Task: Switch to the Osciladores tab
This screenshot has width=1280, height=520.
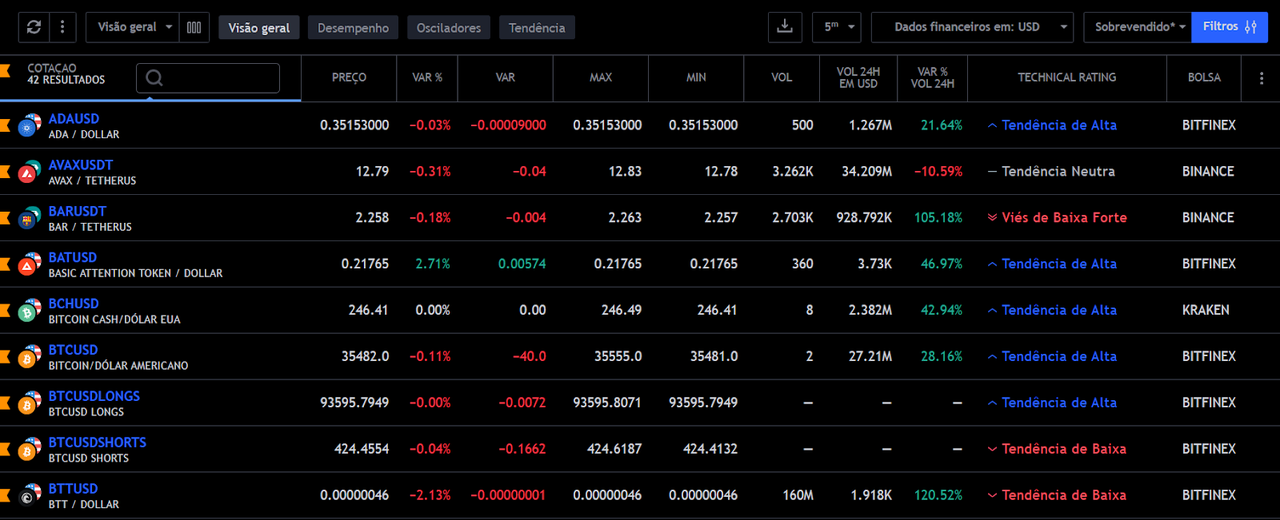Action: 448,28
